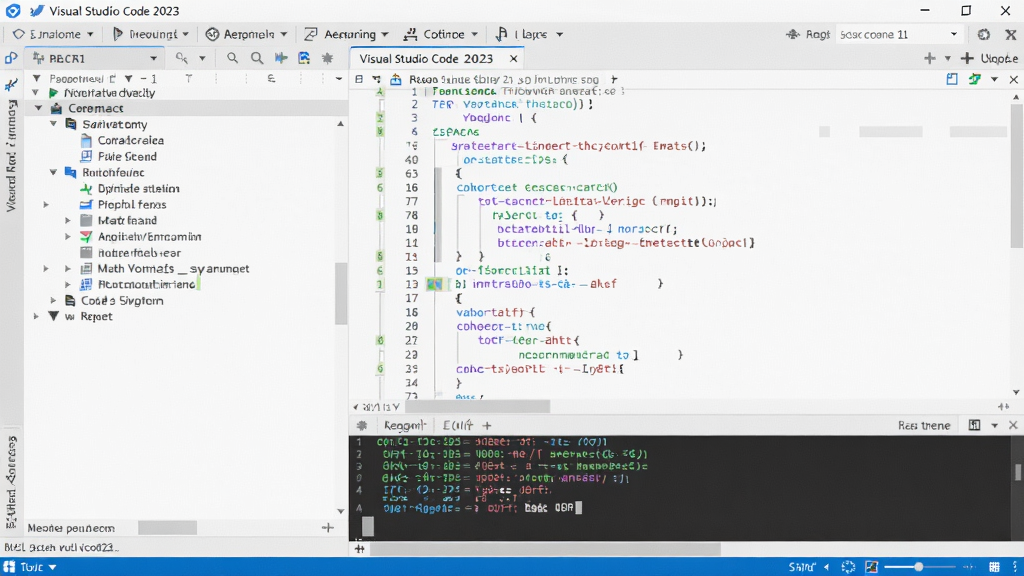Viewport: 1024px width, 576px height.
Task: Click the breadcrumb lock file icon
Action: click(396, 80)
